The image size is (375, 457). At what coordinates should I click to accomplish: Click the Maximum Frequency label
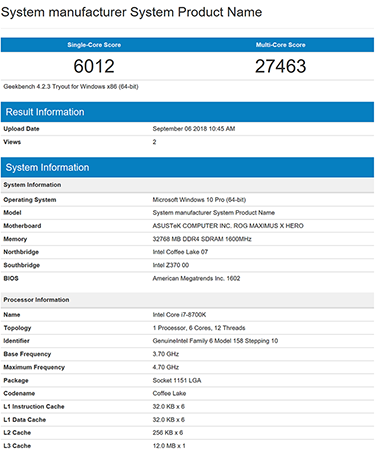(34, 367)
